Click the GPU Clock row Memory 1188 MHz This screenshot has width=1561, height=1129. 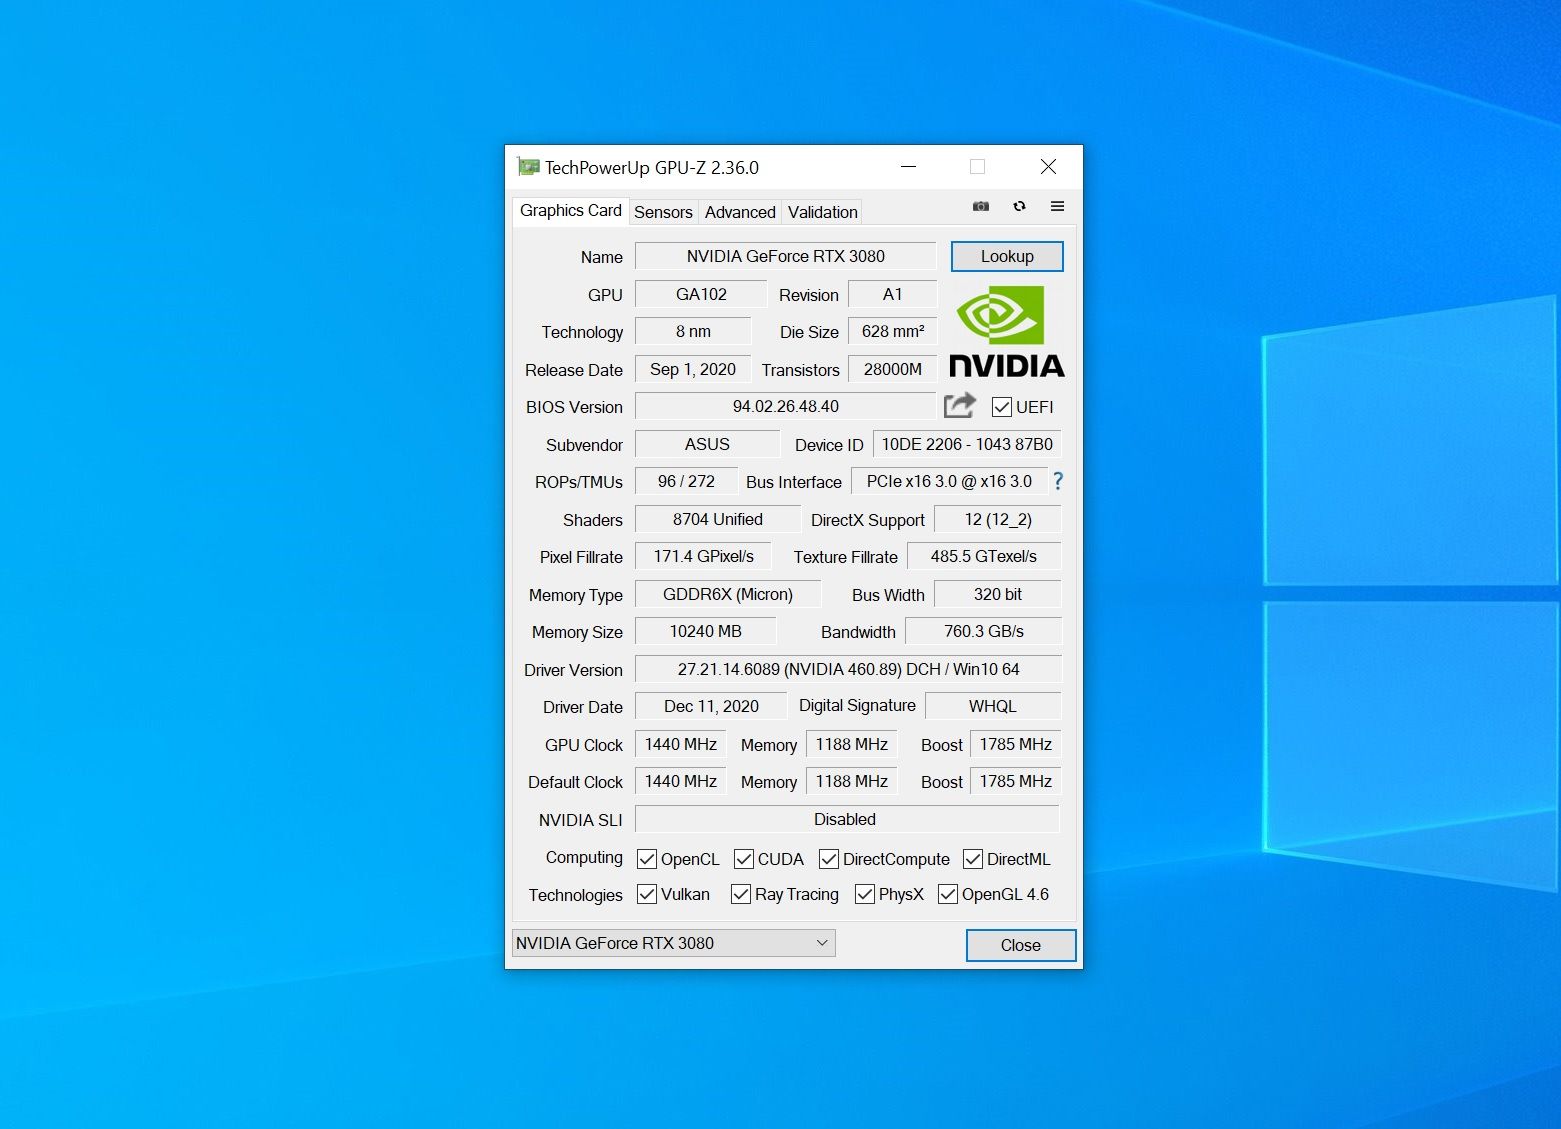(851, 744)
